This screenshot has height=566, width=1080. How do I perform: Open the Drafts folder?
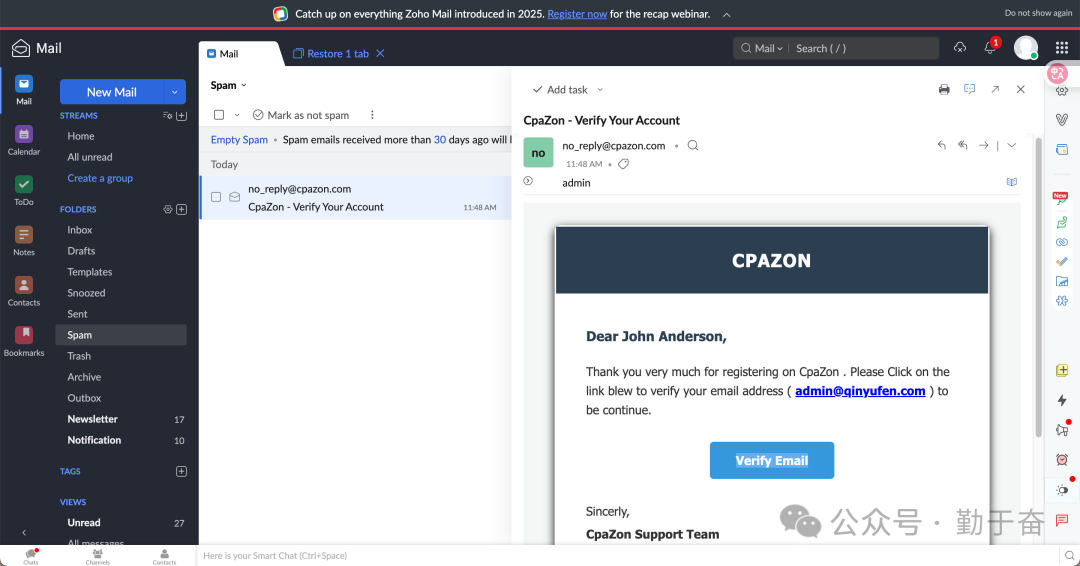(81, 251)
